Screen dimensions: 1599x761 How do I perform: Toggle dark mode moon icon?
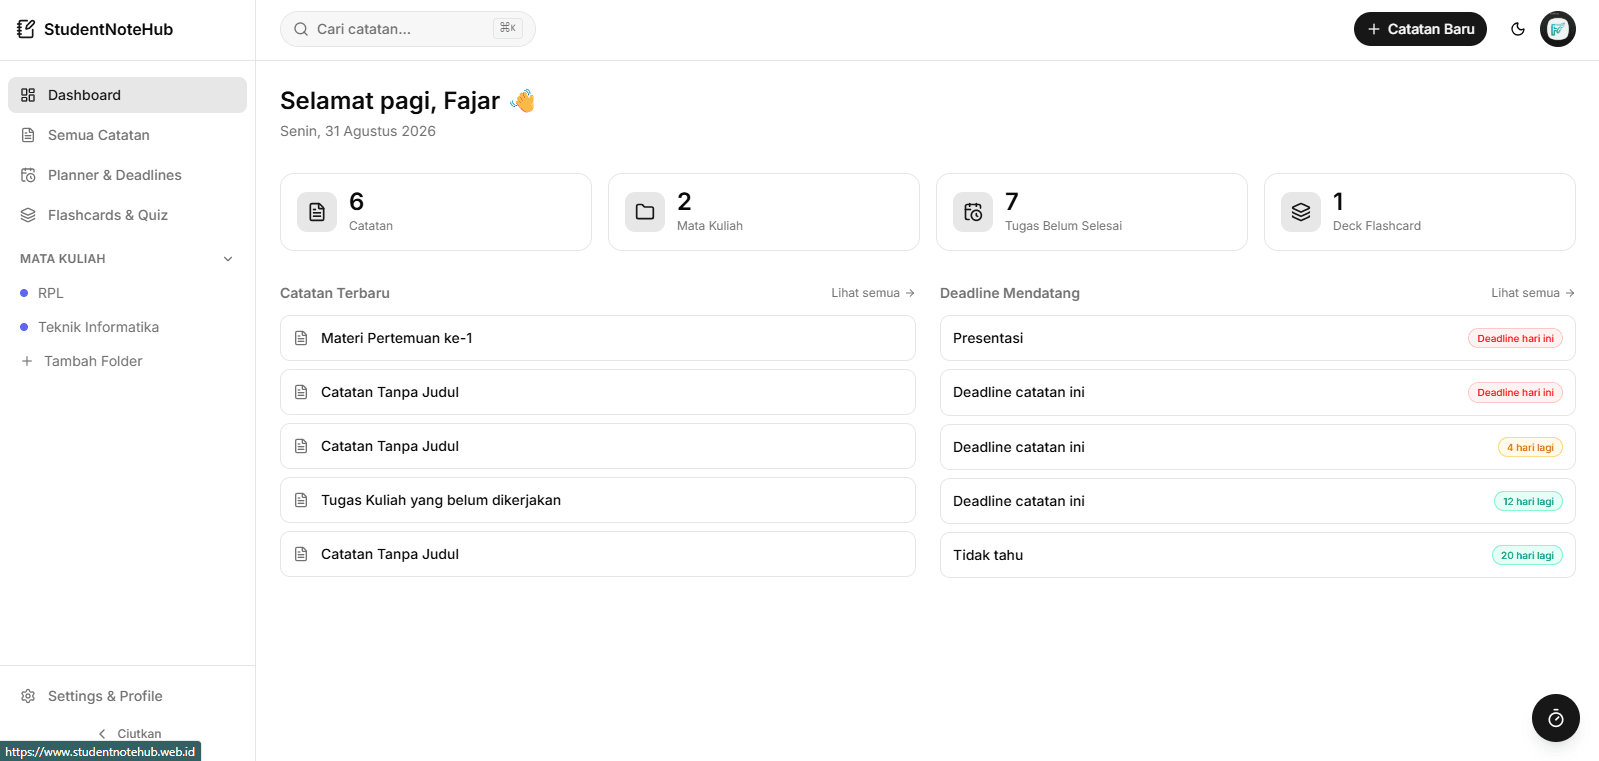click(1517, 29)
